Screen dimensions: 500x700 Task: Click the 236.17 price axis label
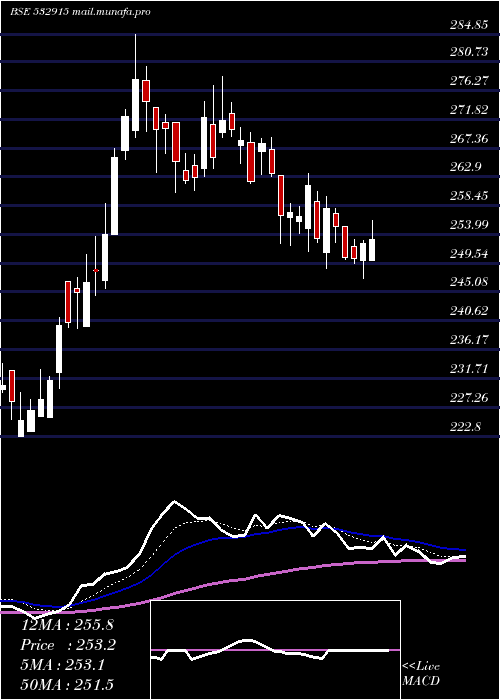click(x=469, y=340)
